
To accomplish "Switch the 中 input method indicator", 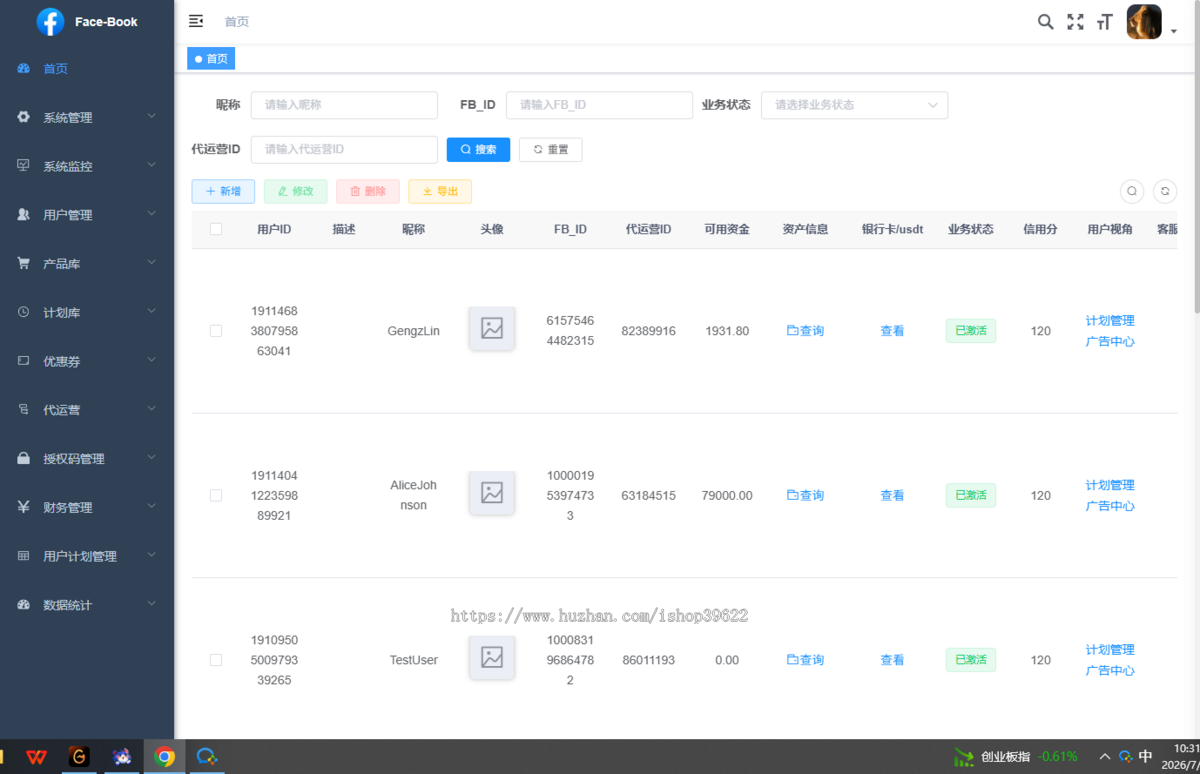I will (x=1146, y=757).
